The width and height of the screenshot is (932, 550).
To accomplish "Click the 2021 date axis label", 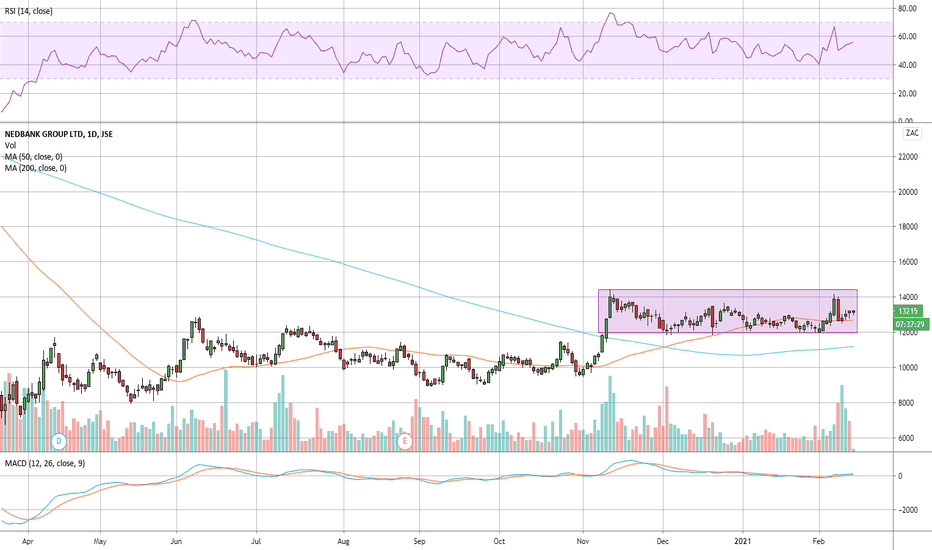I will point(743,541).
